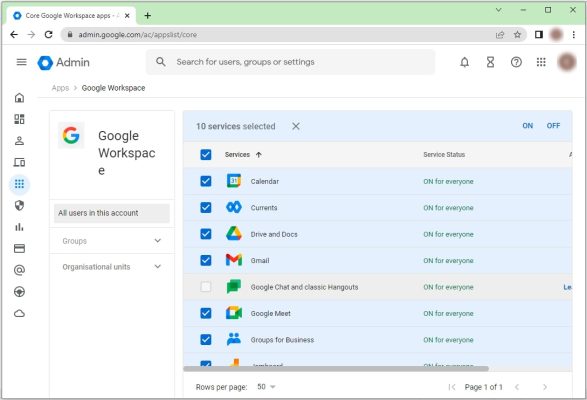Open the main hamburger menu
This screenshot has height=400, width=587.
(x=21, y=62)
